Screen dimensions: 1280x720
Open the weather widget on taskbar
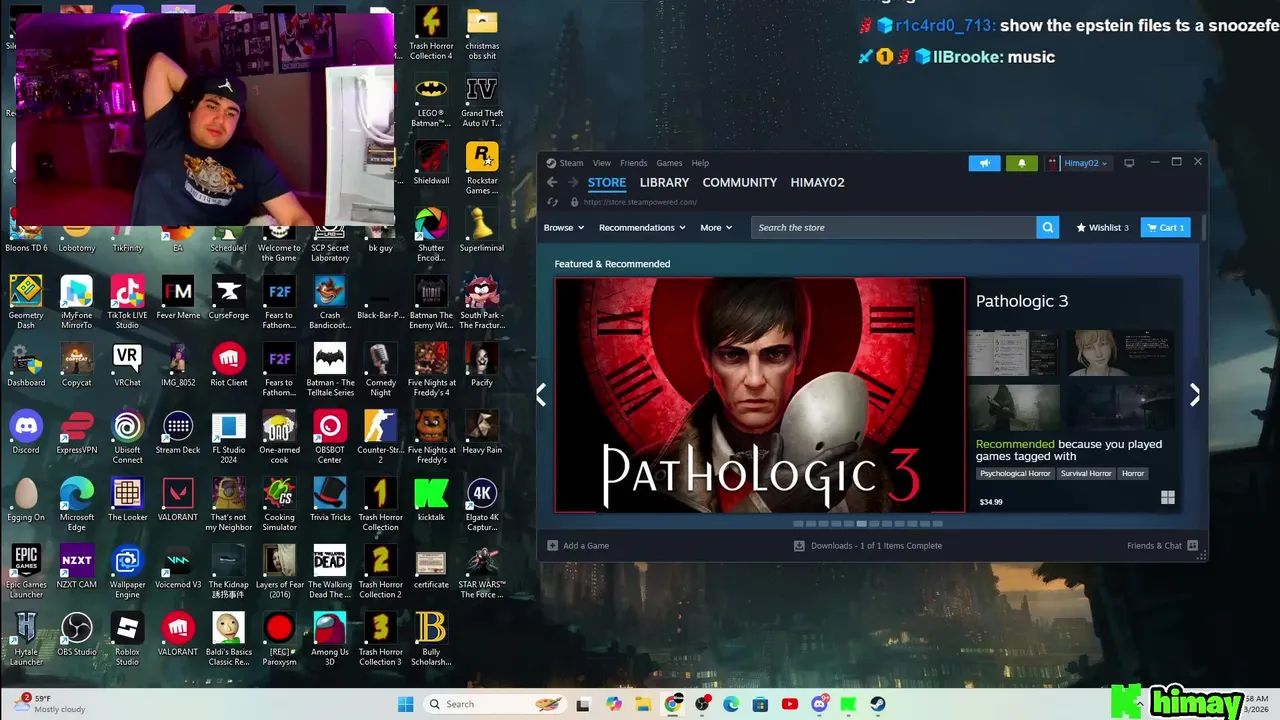pyautogui.click(x=48, y=704)
